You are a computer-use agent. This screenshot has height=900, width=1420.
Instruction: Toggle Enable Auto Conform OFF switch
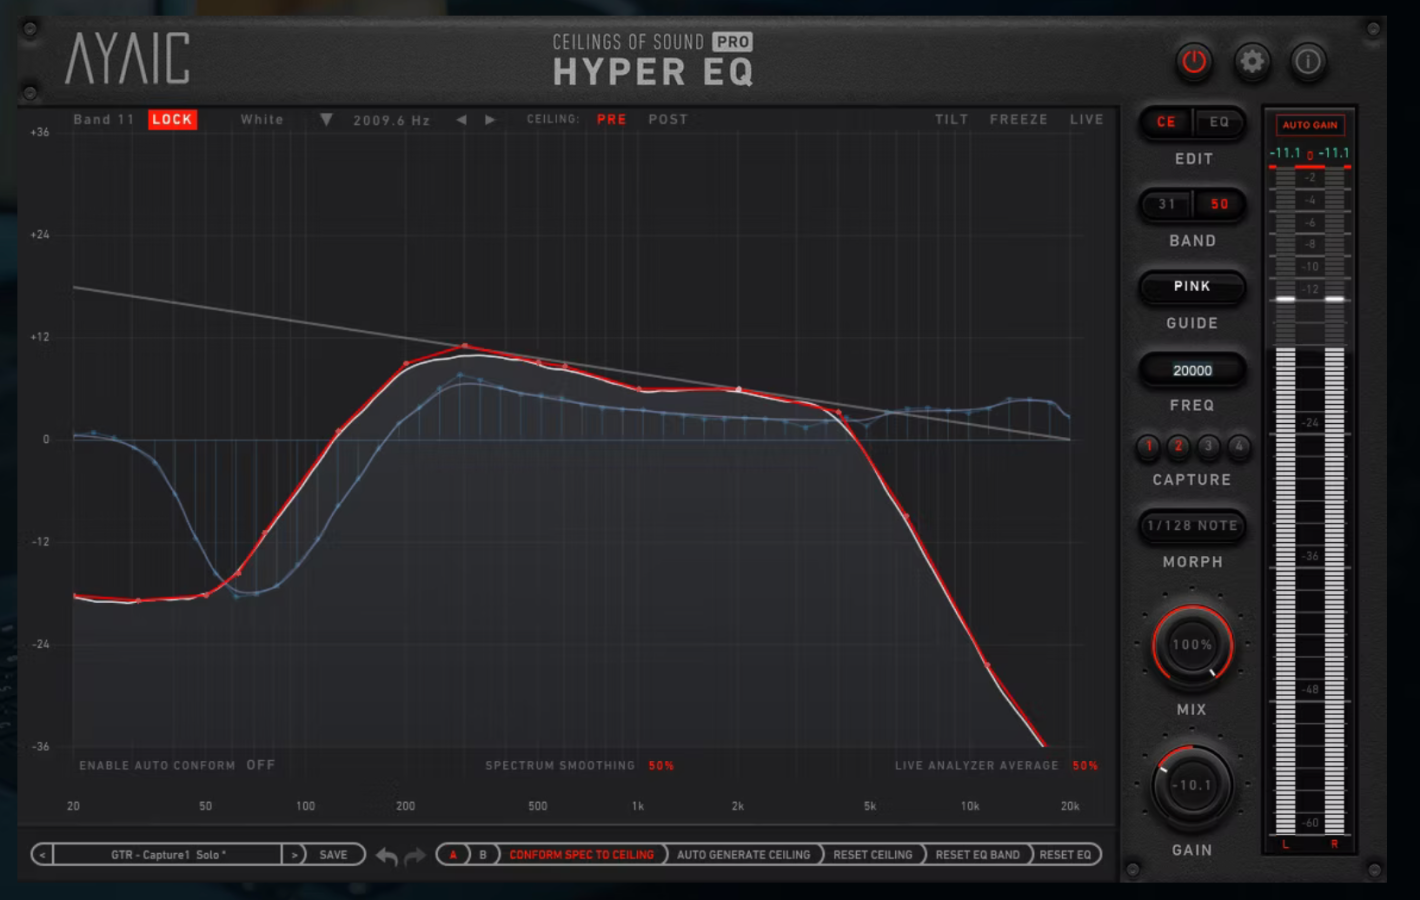click(260, 765)
